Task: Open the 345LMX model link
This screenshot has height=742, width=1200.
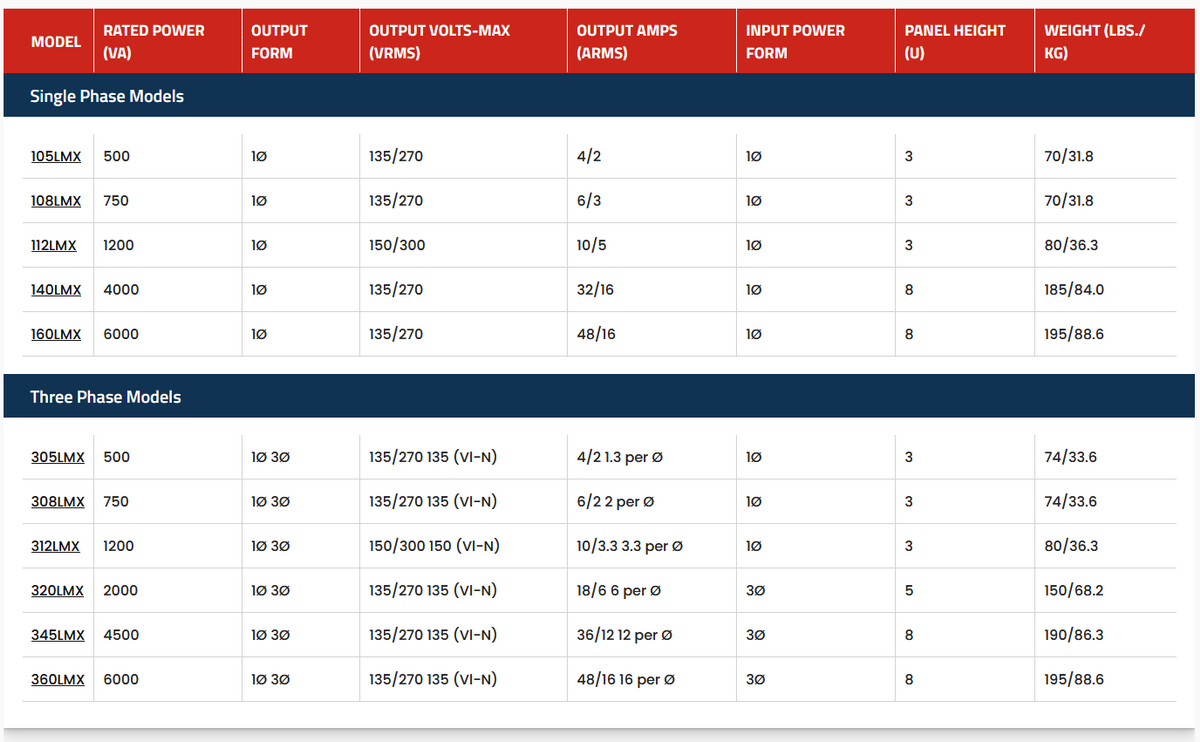Action: coord(57,635)
